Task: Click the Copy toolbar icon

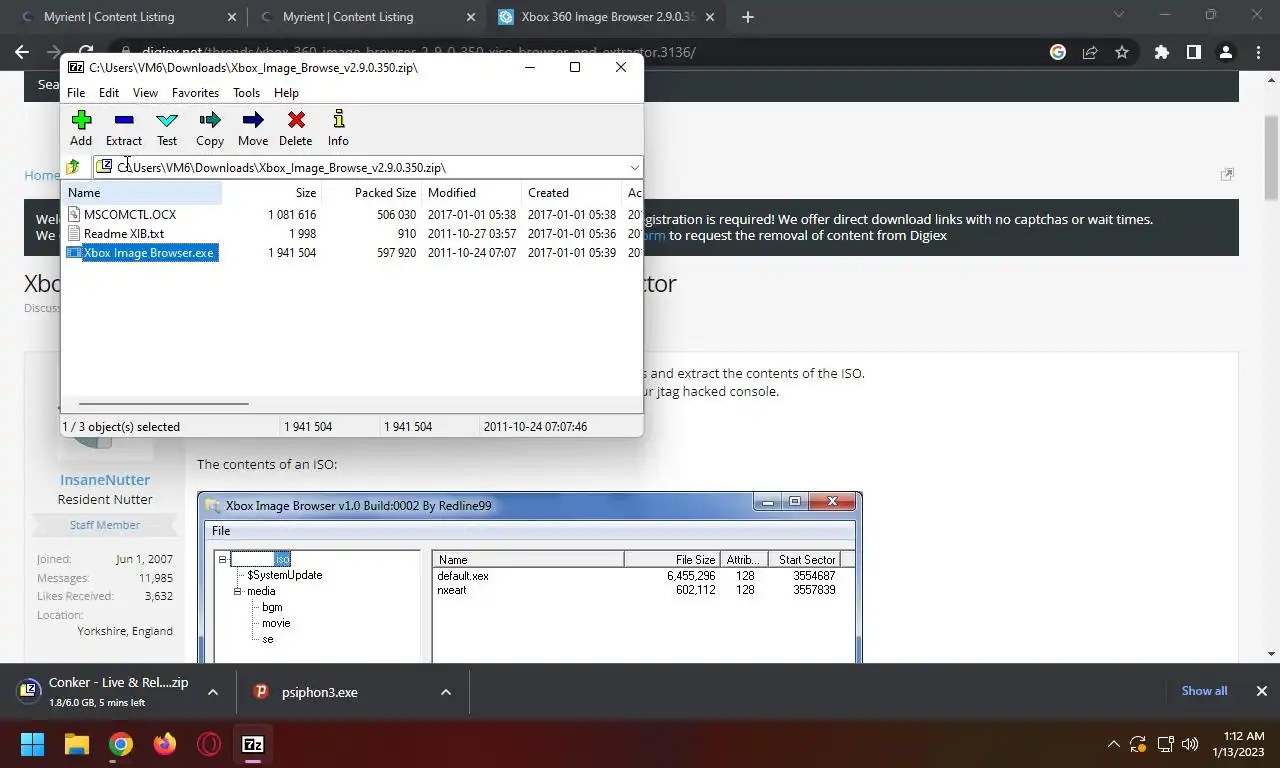Action: click(210, 128)
